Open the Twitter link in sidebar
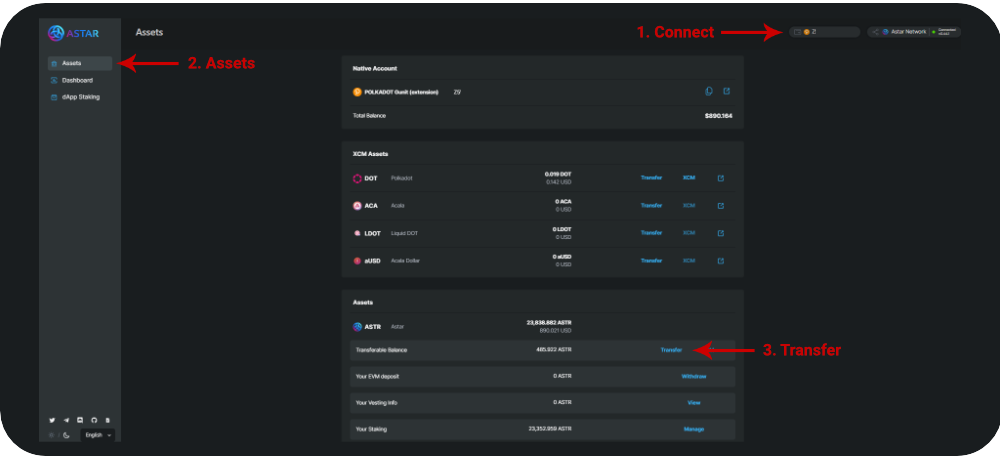This screenshot has height=460, width=1000. [52, 420]
